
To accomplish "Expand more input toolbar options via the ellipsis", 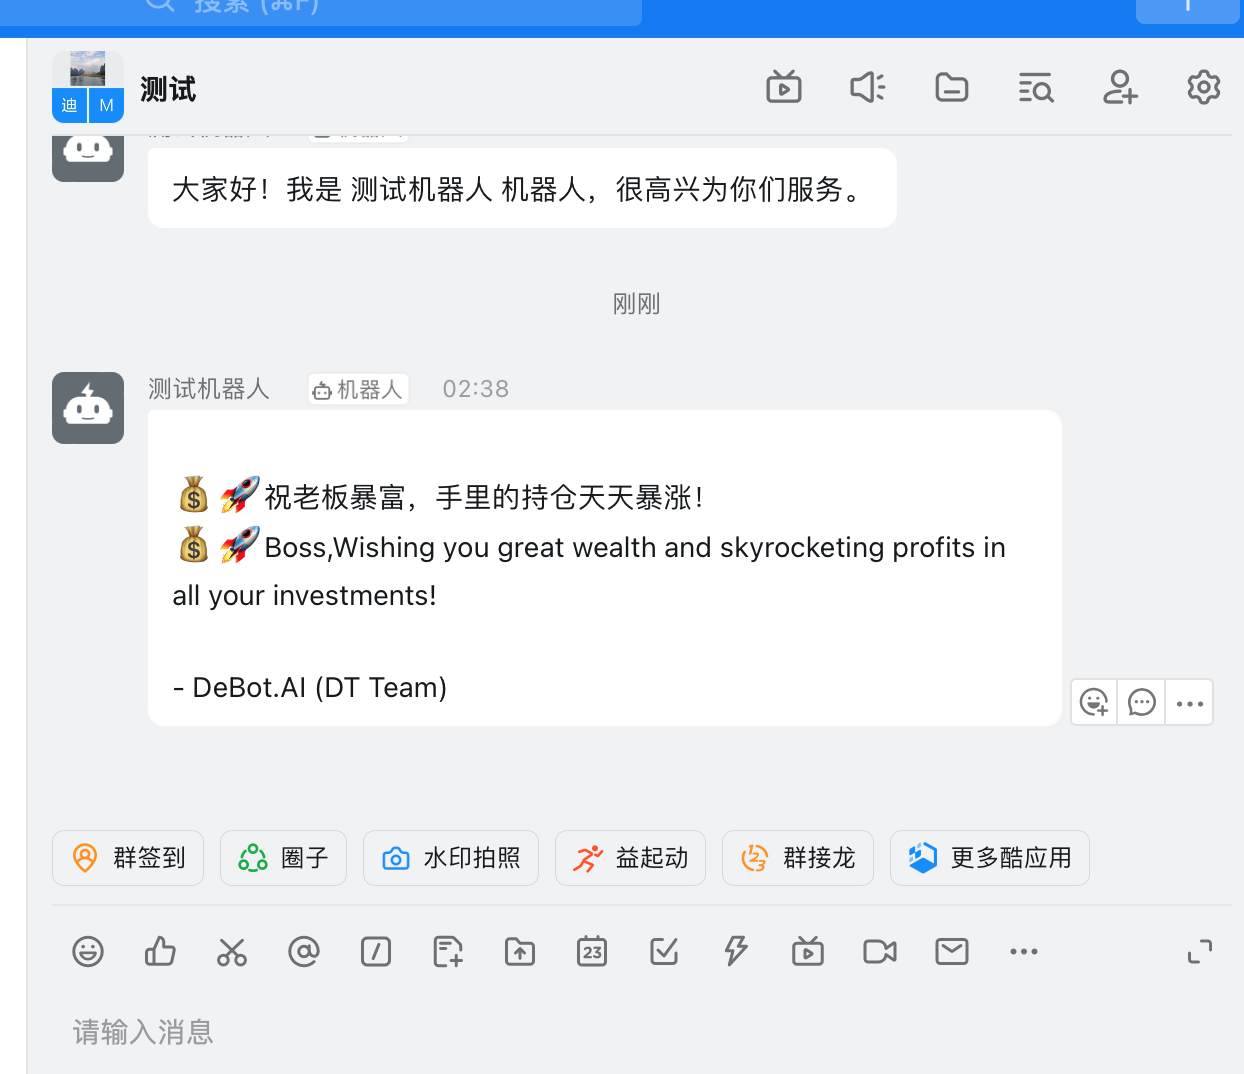I will point(1024,951).
